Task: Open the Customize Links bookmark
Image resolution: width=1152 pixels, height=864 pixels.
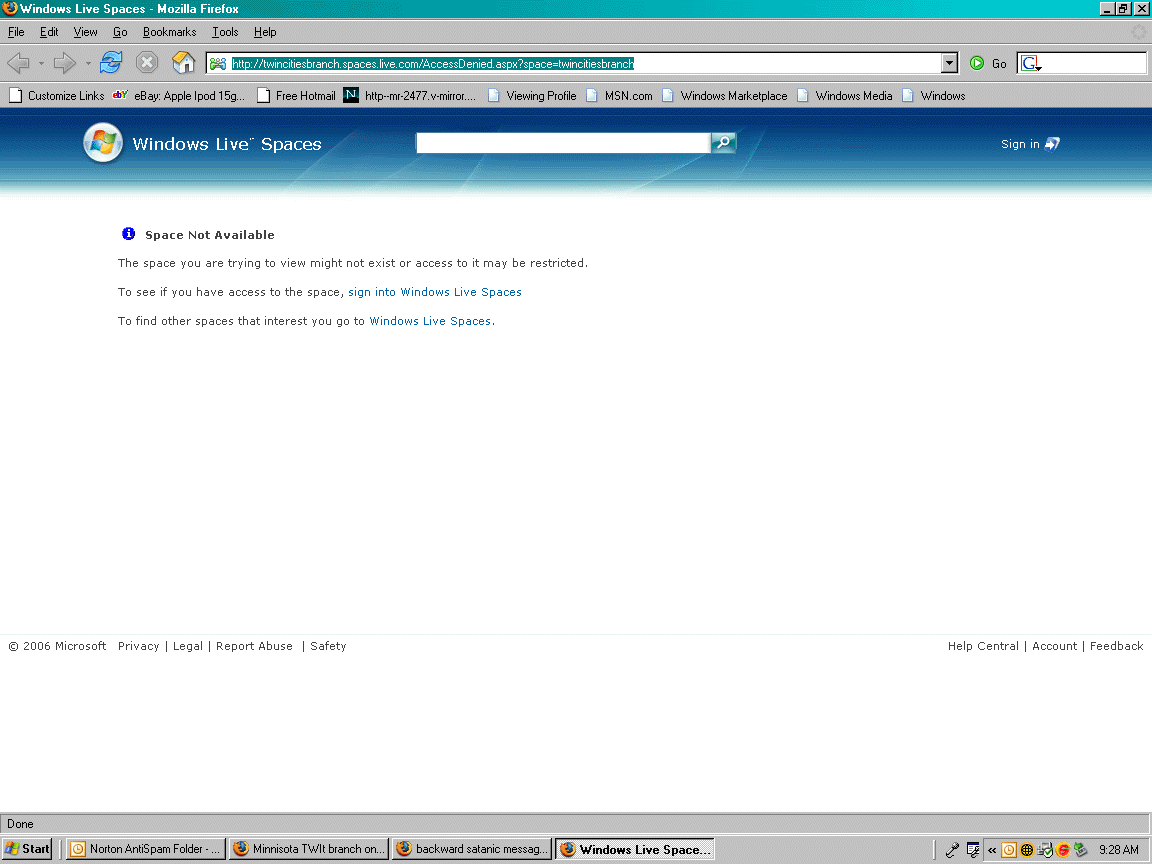Action: click(57, 96)
